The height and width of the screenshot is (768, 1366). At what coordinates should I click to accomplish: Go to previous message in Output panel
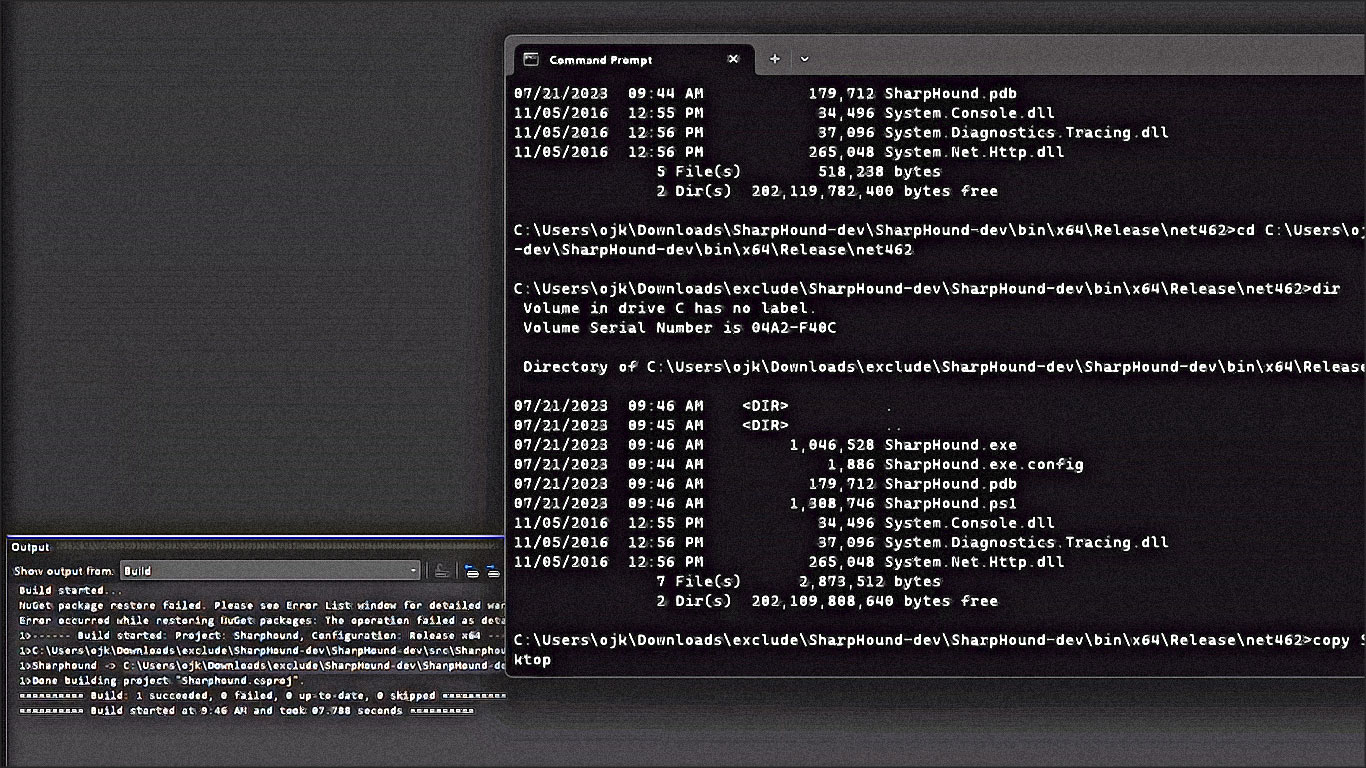point(471,571)
